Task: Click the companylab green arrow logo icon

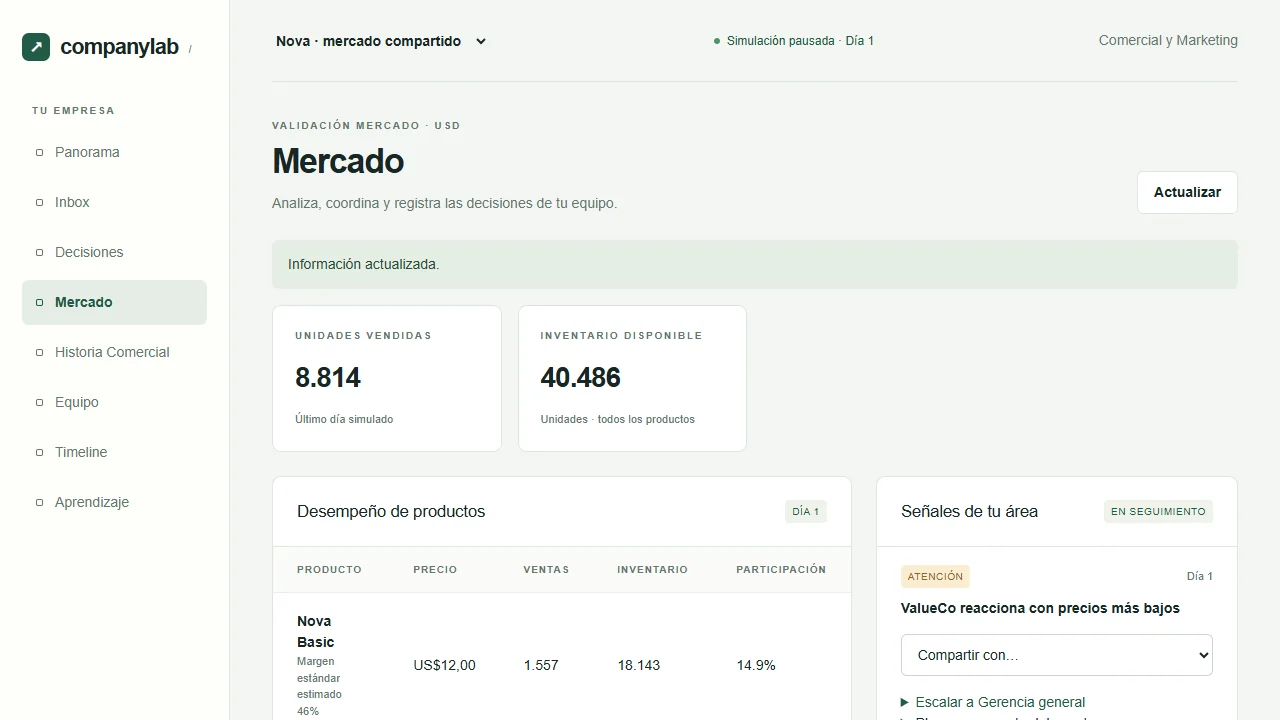Action: click(36, 47)
